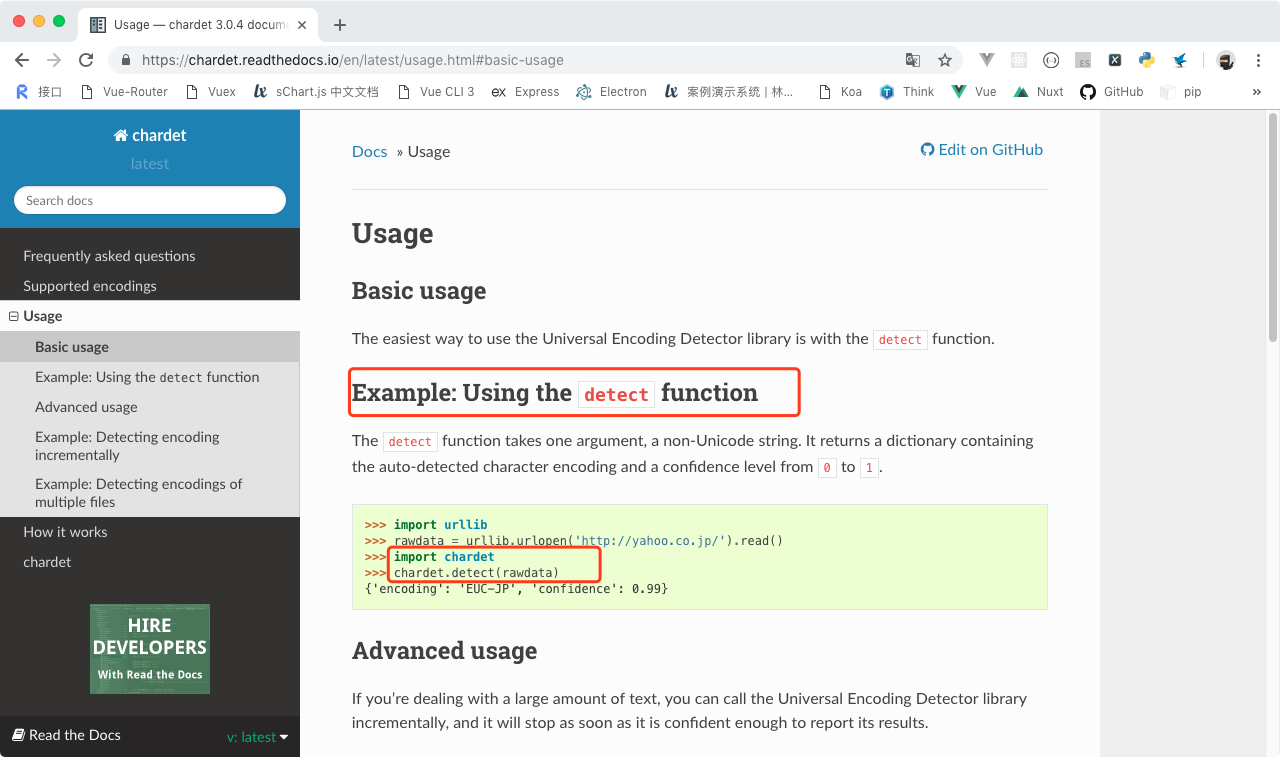This screenshot has height=757, width=1280.
Task: Focus the Search docs field
Action: click(x=150, y=200)
